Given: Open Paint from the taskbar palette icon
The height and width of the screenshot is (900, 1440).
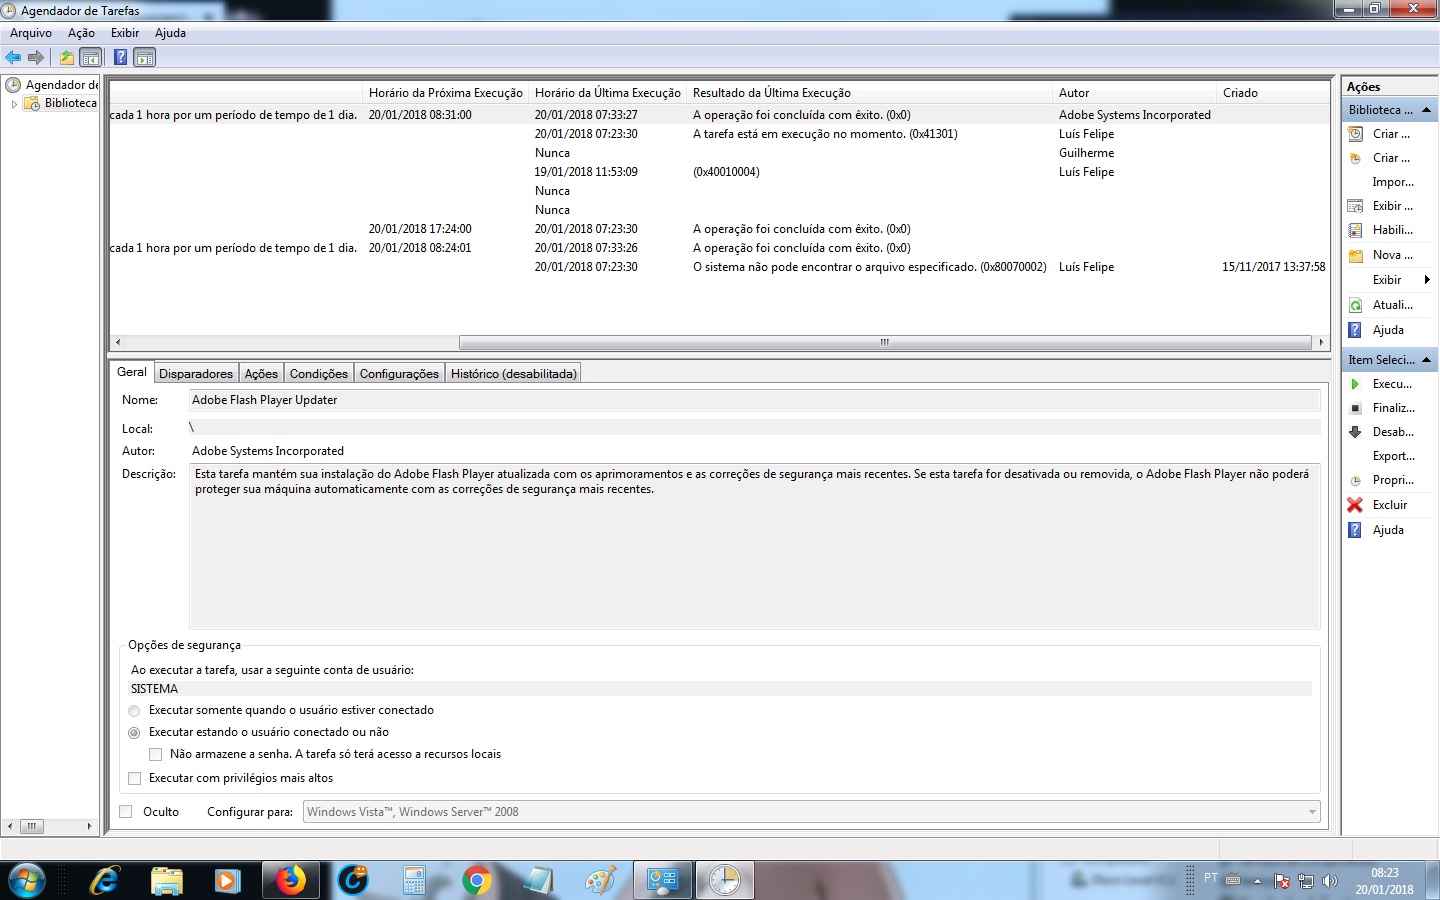Looking at the screenshot, I should [x=600, y=880].
